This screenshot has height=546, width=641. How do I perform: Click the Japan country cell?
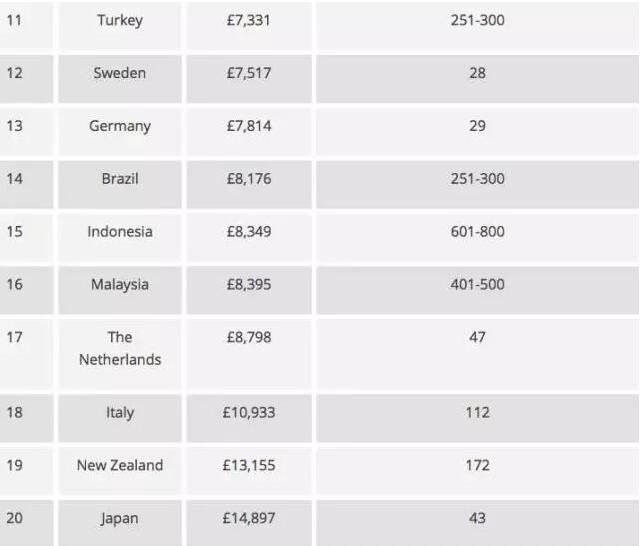click(120, 523)
